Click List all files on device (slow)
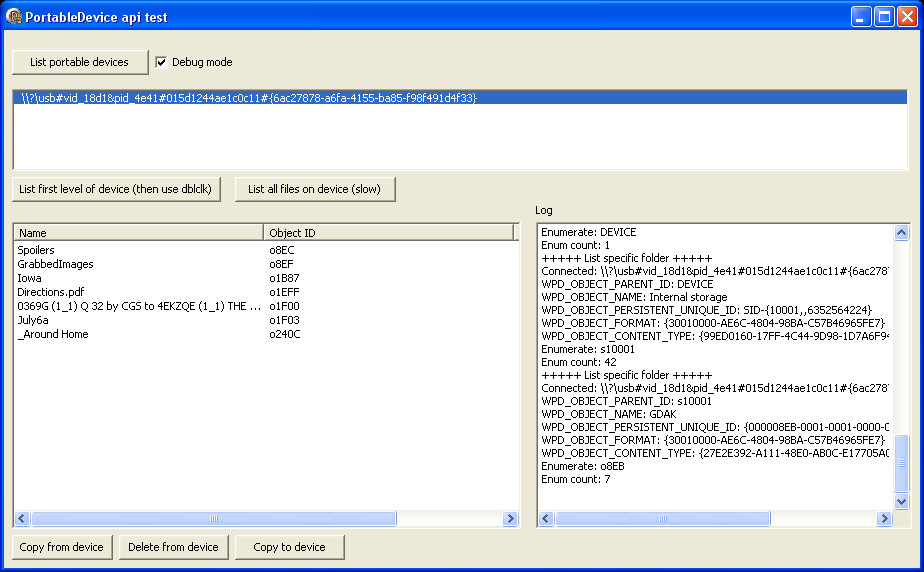 click(x=315, y=189)
